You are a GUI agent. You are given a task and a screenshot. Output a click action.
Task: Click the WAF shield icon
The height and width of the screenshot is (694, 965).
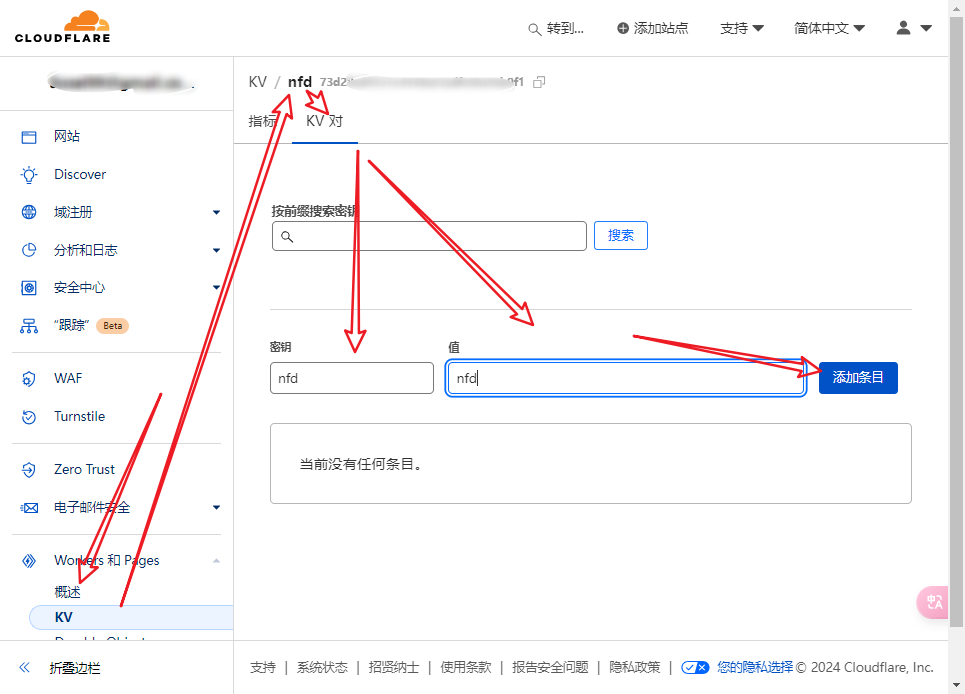point(29,378)
